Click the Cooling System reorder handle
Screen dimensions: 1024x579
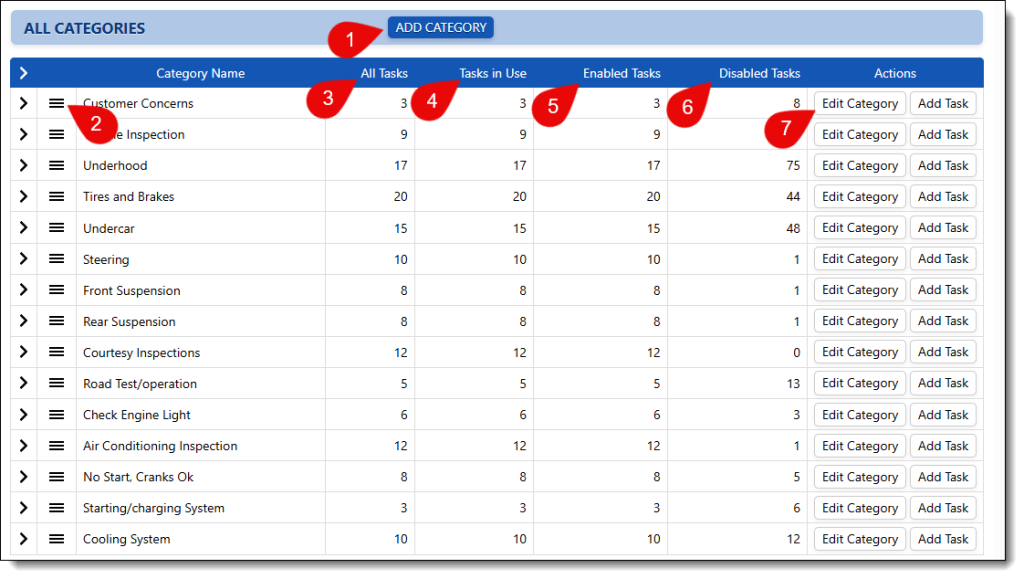click(x=57, y=539)
